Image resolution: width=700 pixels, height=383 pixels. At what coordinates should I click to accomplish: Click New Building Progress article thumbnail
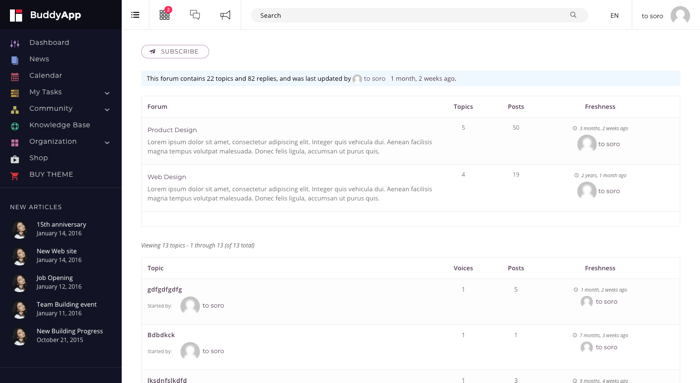tap(20, 337)
